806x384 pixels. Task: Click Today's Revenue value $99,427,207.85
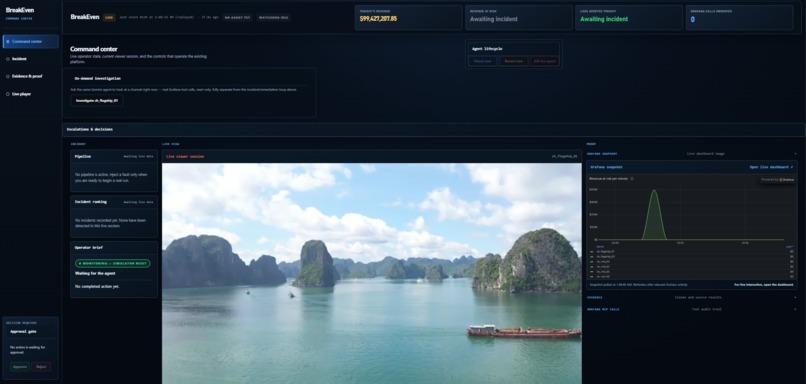378,19
